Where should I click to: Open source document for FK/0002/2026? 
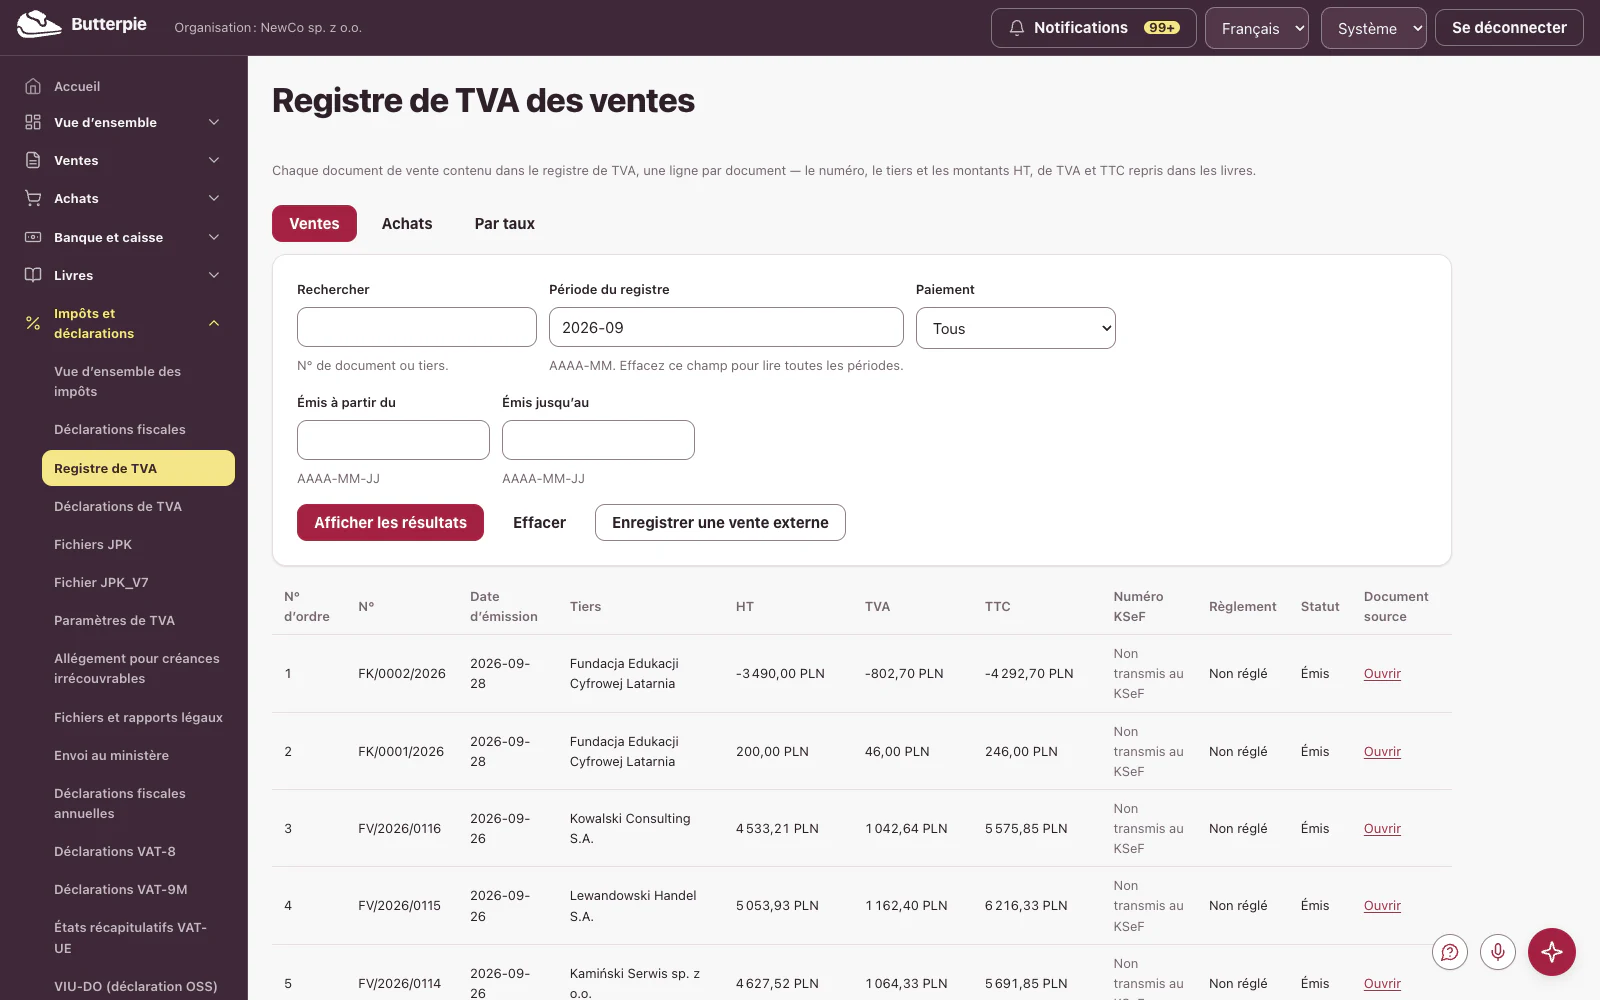click(1382, 674)
